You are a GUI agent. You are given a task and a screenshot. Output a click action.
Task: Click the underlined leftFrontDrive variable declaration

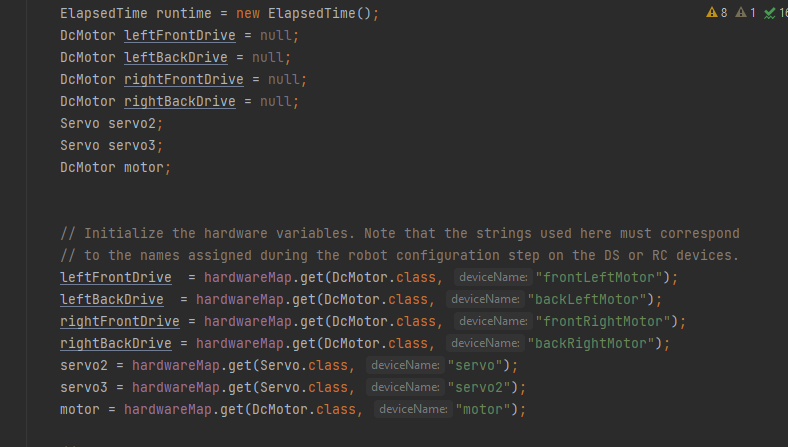click(179, 35)
